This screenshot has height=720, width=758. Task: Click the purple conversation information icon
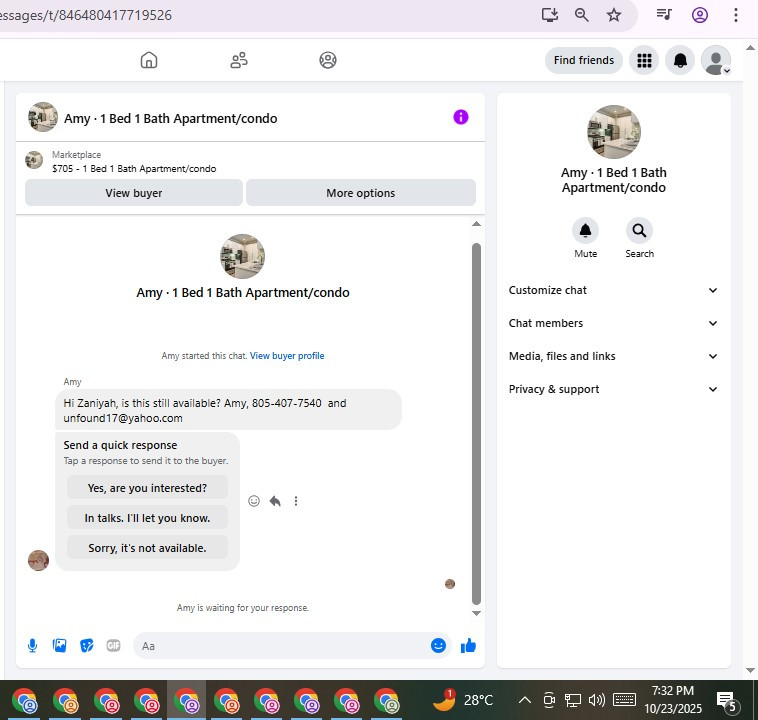click(461, 117)
